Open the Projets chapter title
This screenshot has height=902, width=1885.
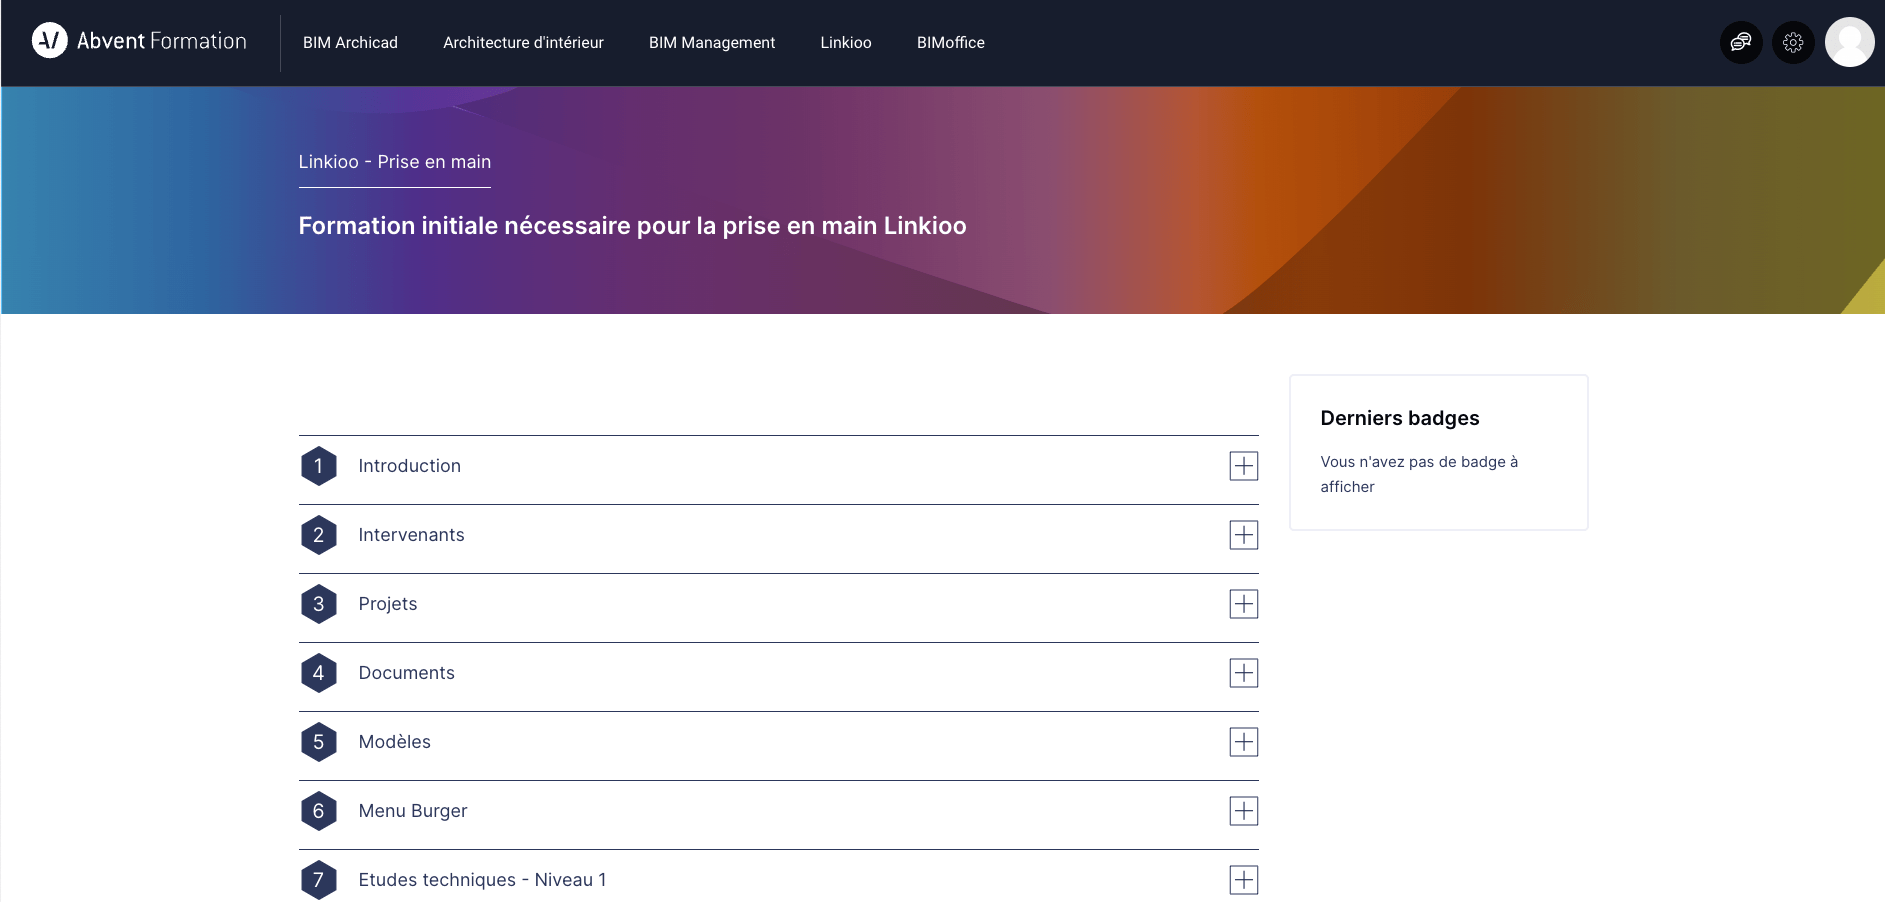pos(388,604)
